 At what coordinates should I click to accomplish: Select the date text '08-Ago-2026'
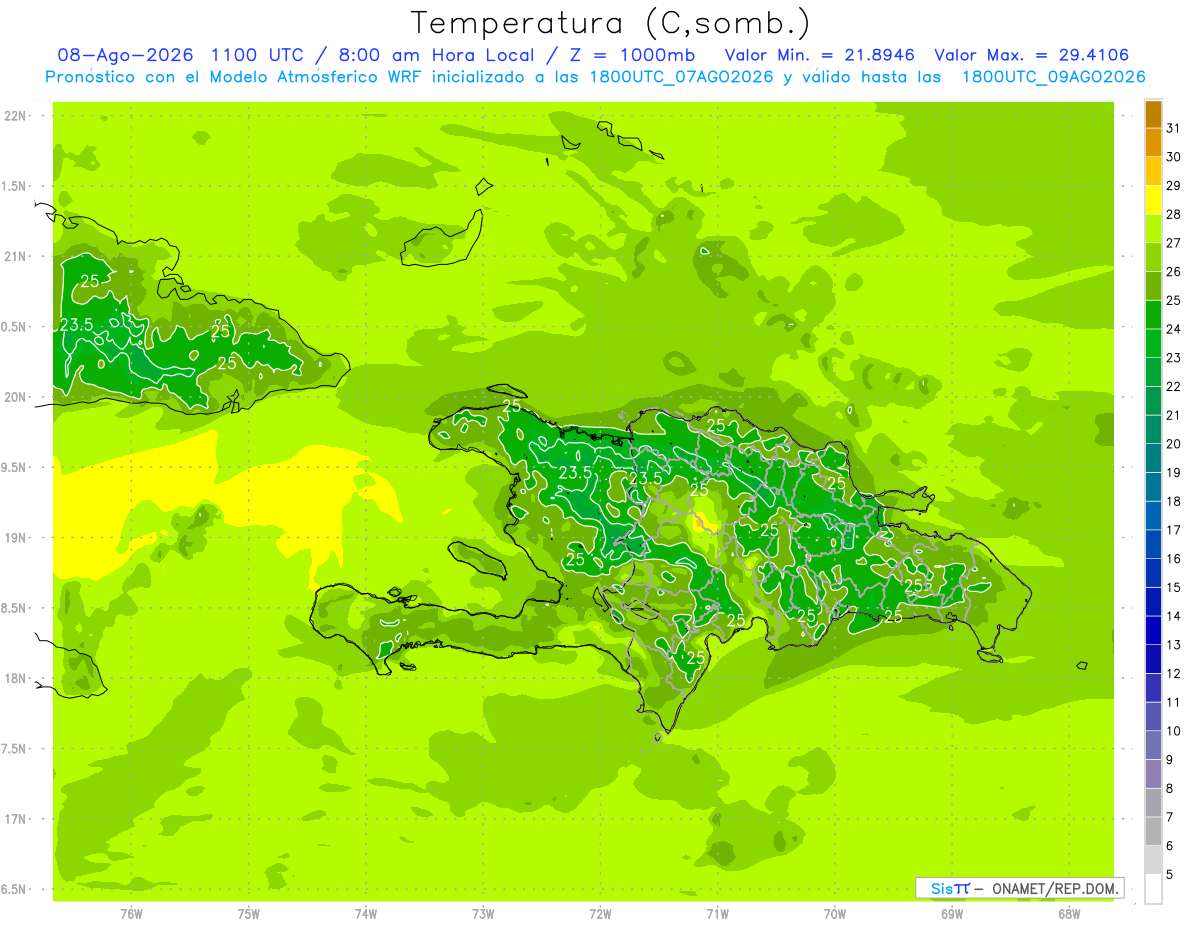pos(125,54)
